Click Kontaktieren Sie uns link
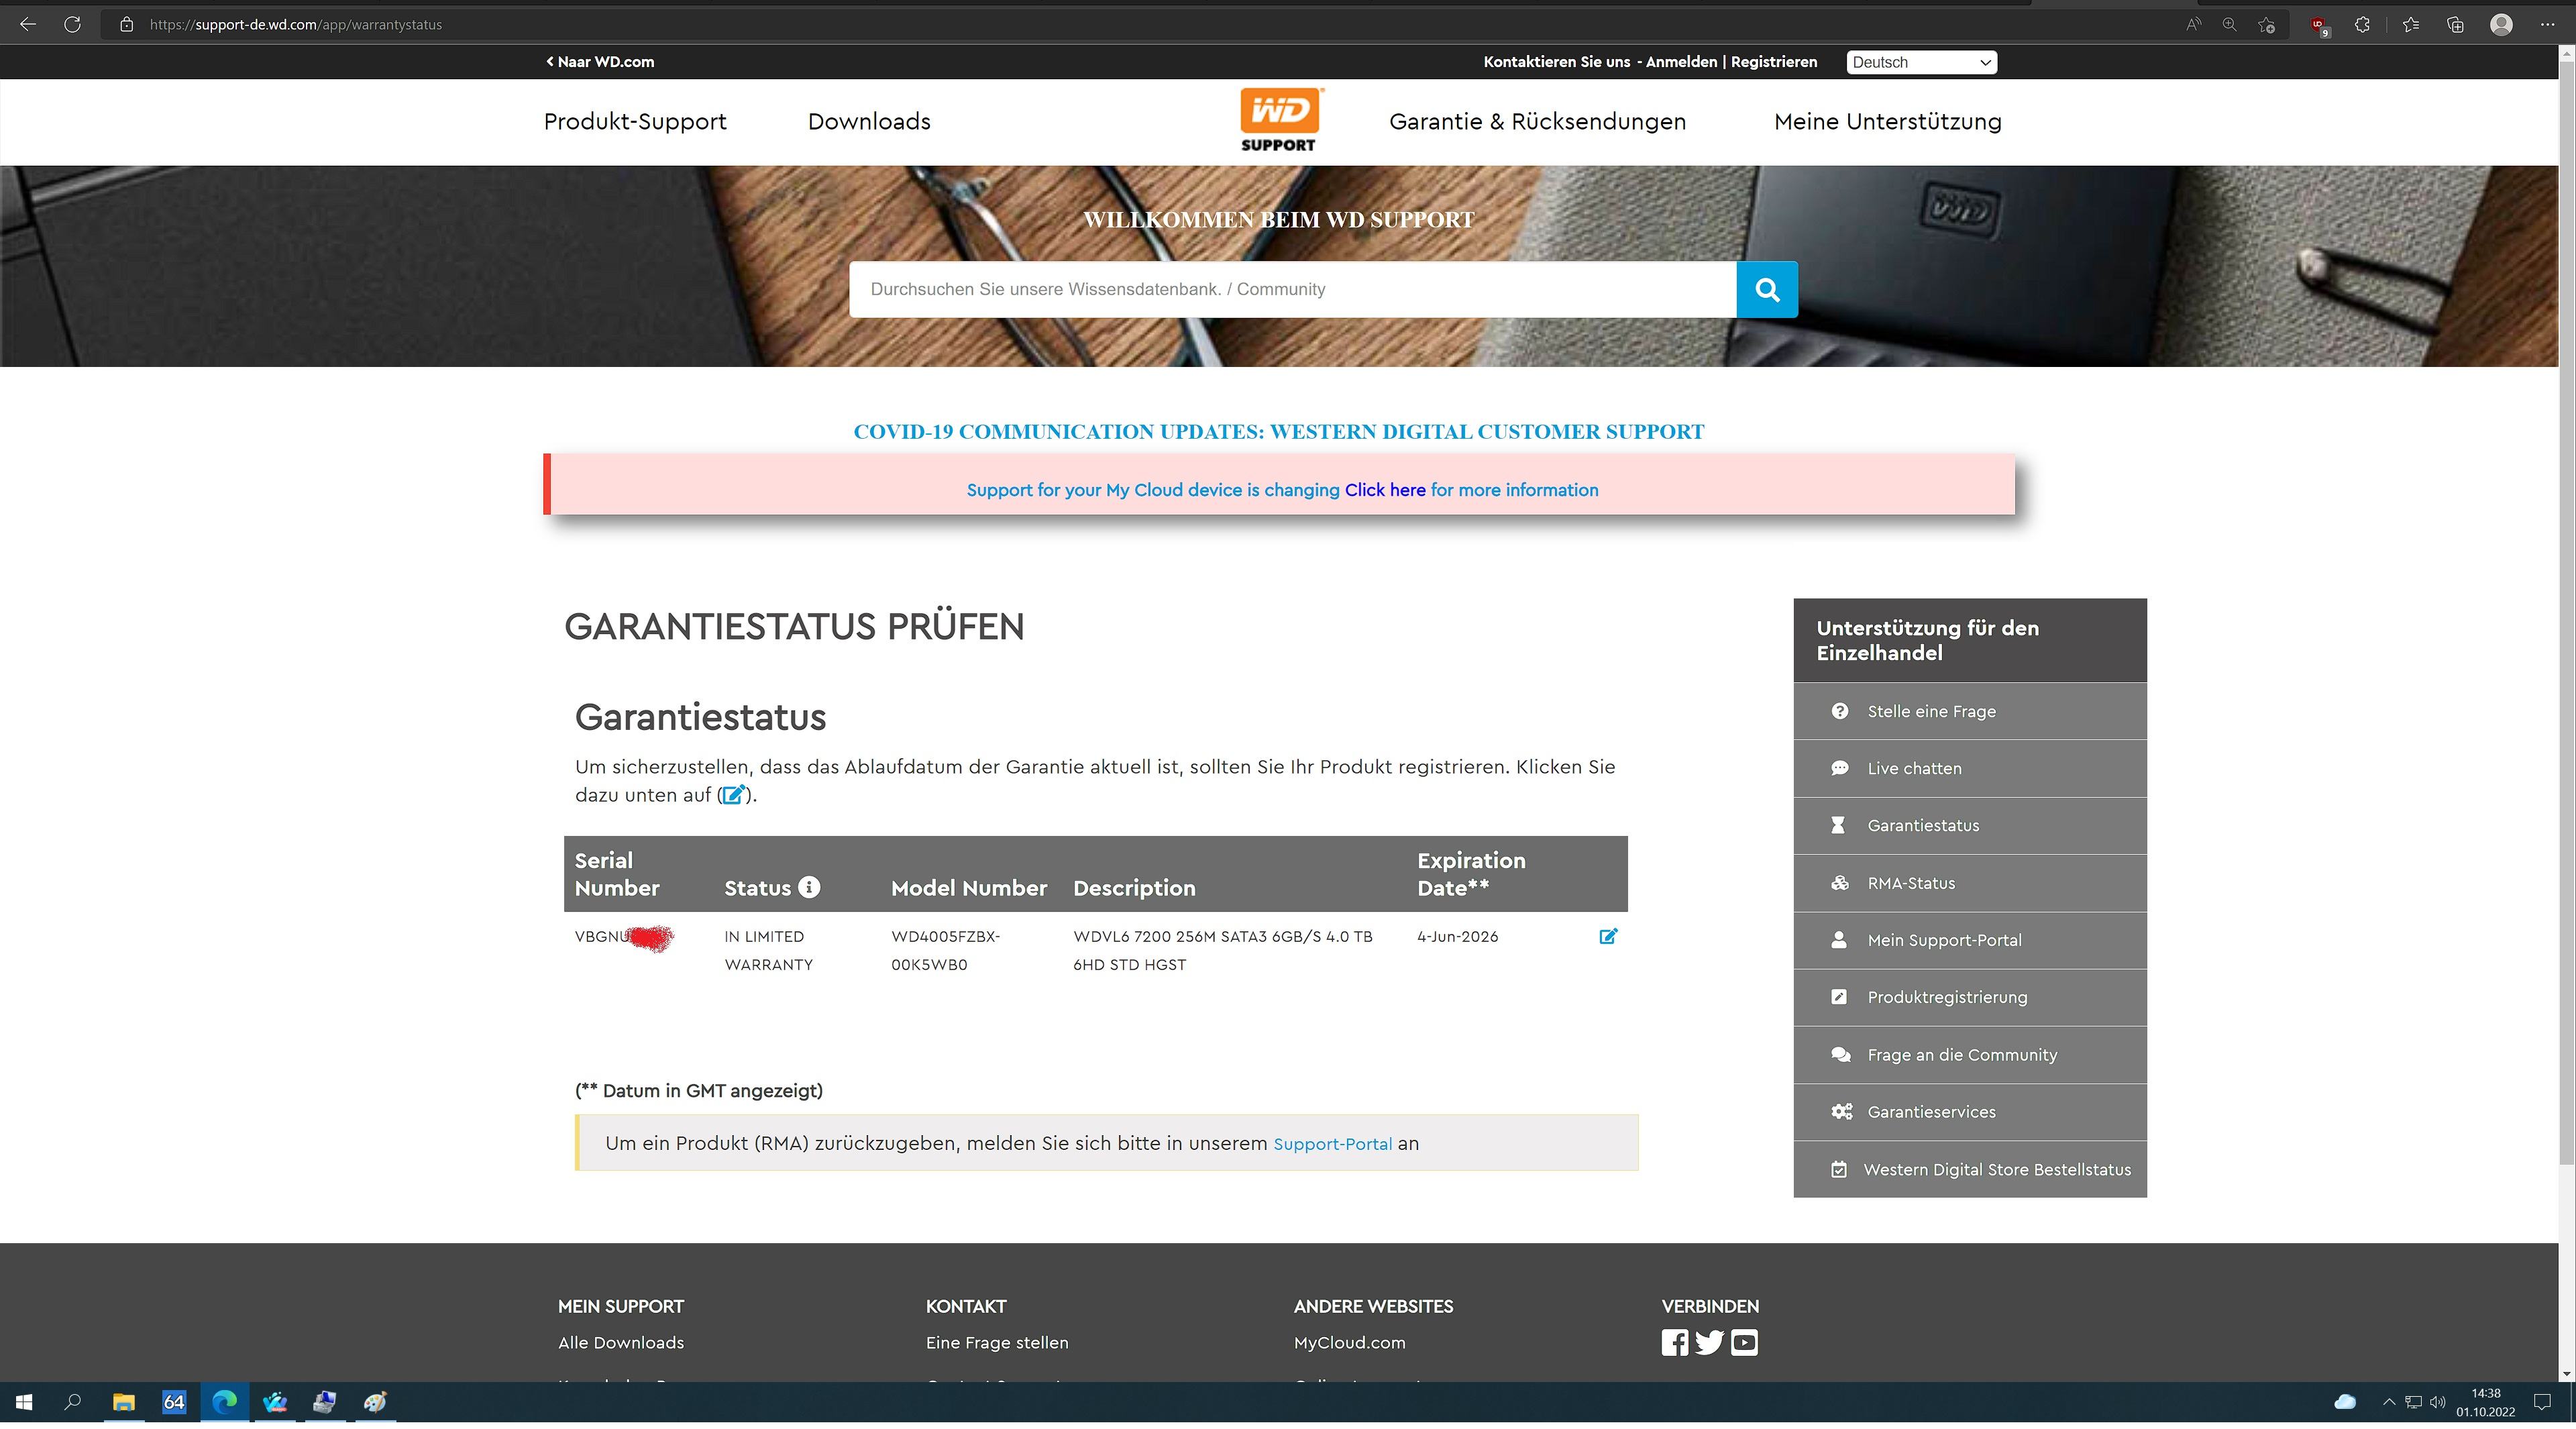The image size is (2576, 1429). [x=1556, y=62]
